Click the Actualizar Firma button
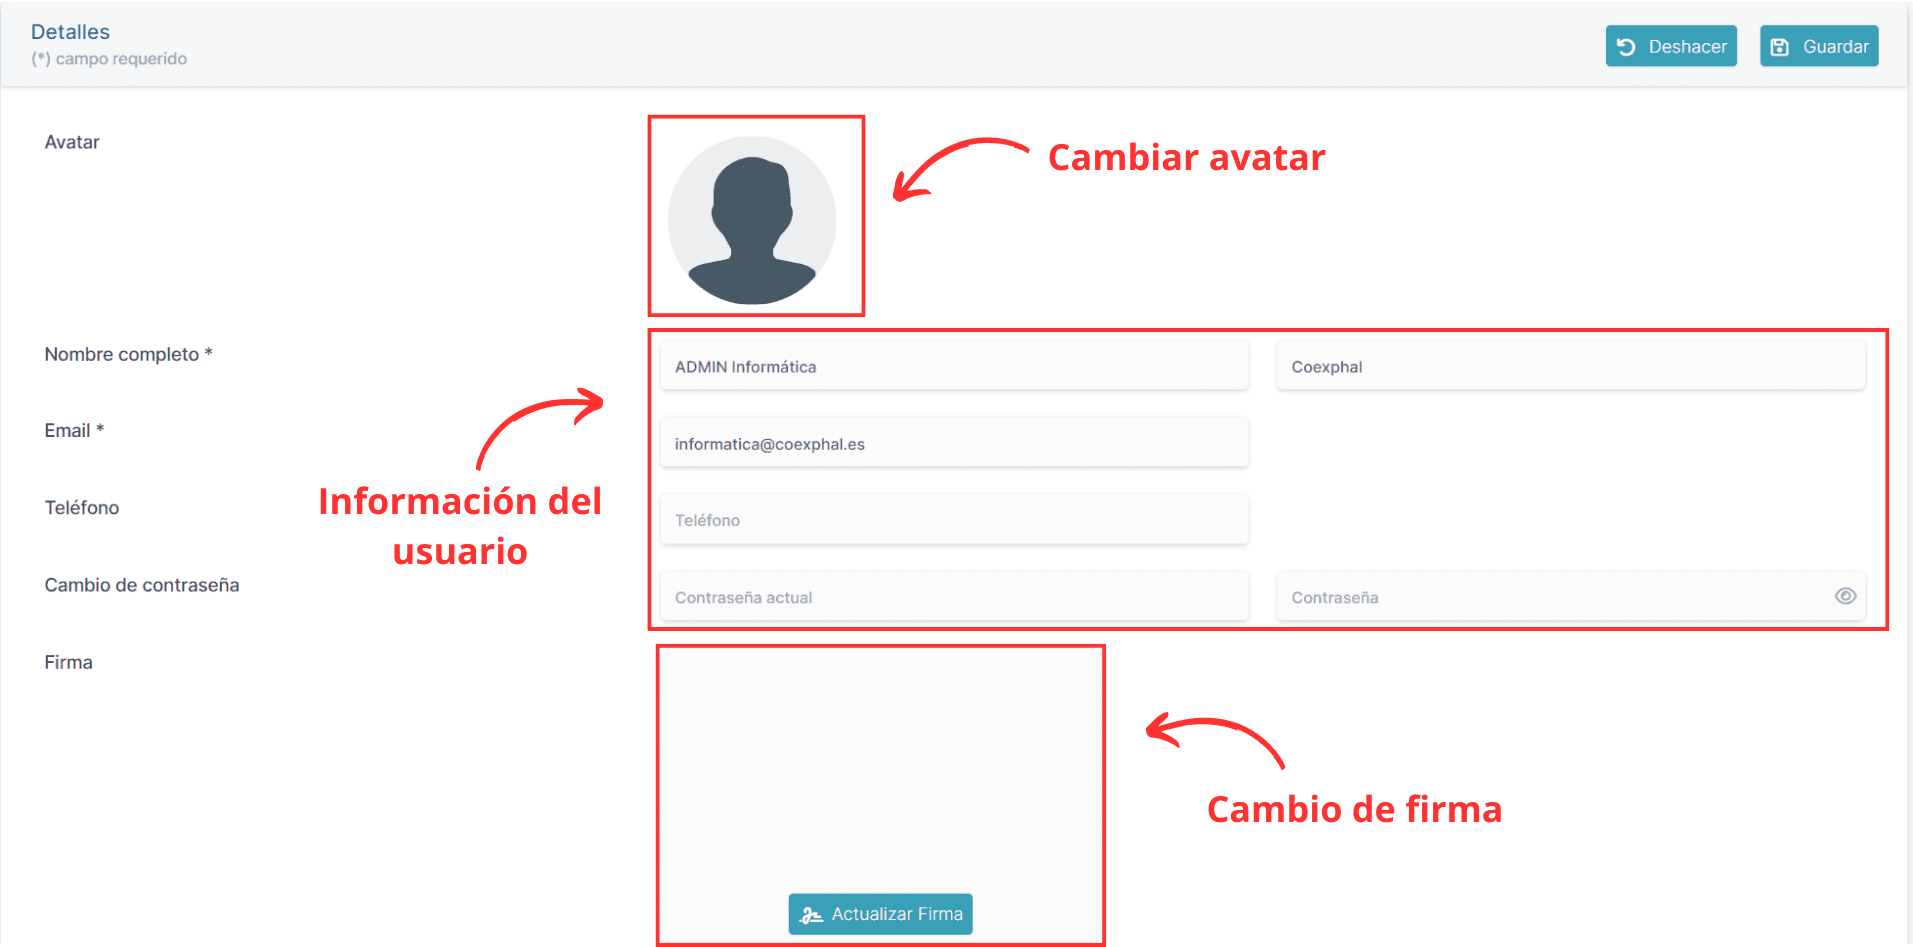This screenshot has height=947, width=1913. [x=880, y=913]
